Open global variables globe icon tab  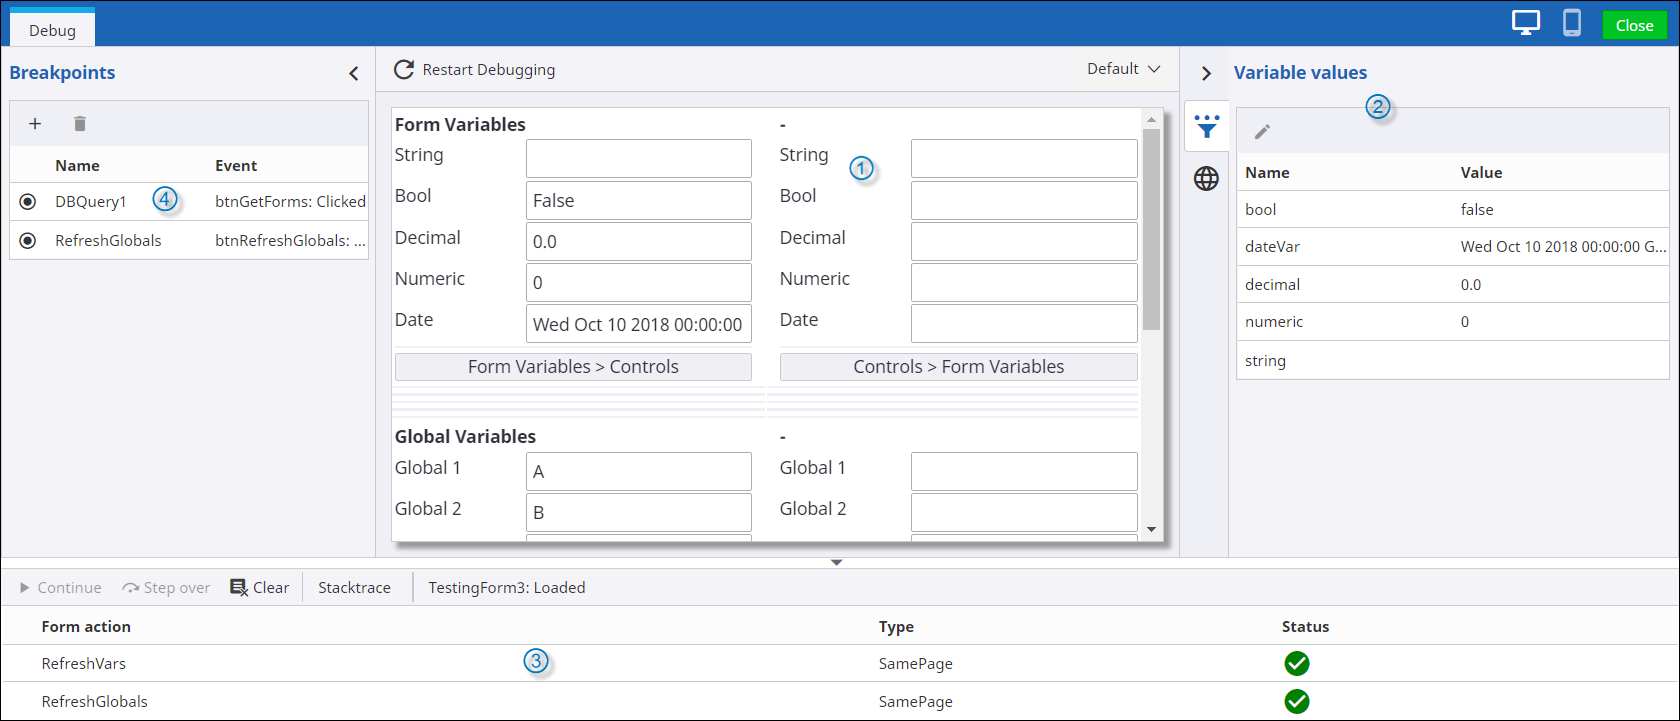point(1207,179)
